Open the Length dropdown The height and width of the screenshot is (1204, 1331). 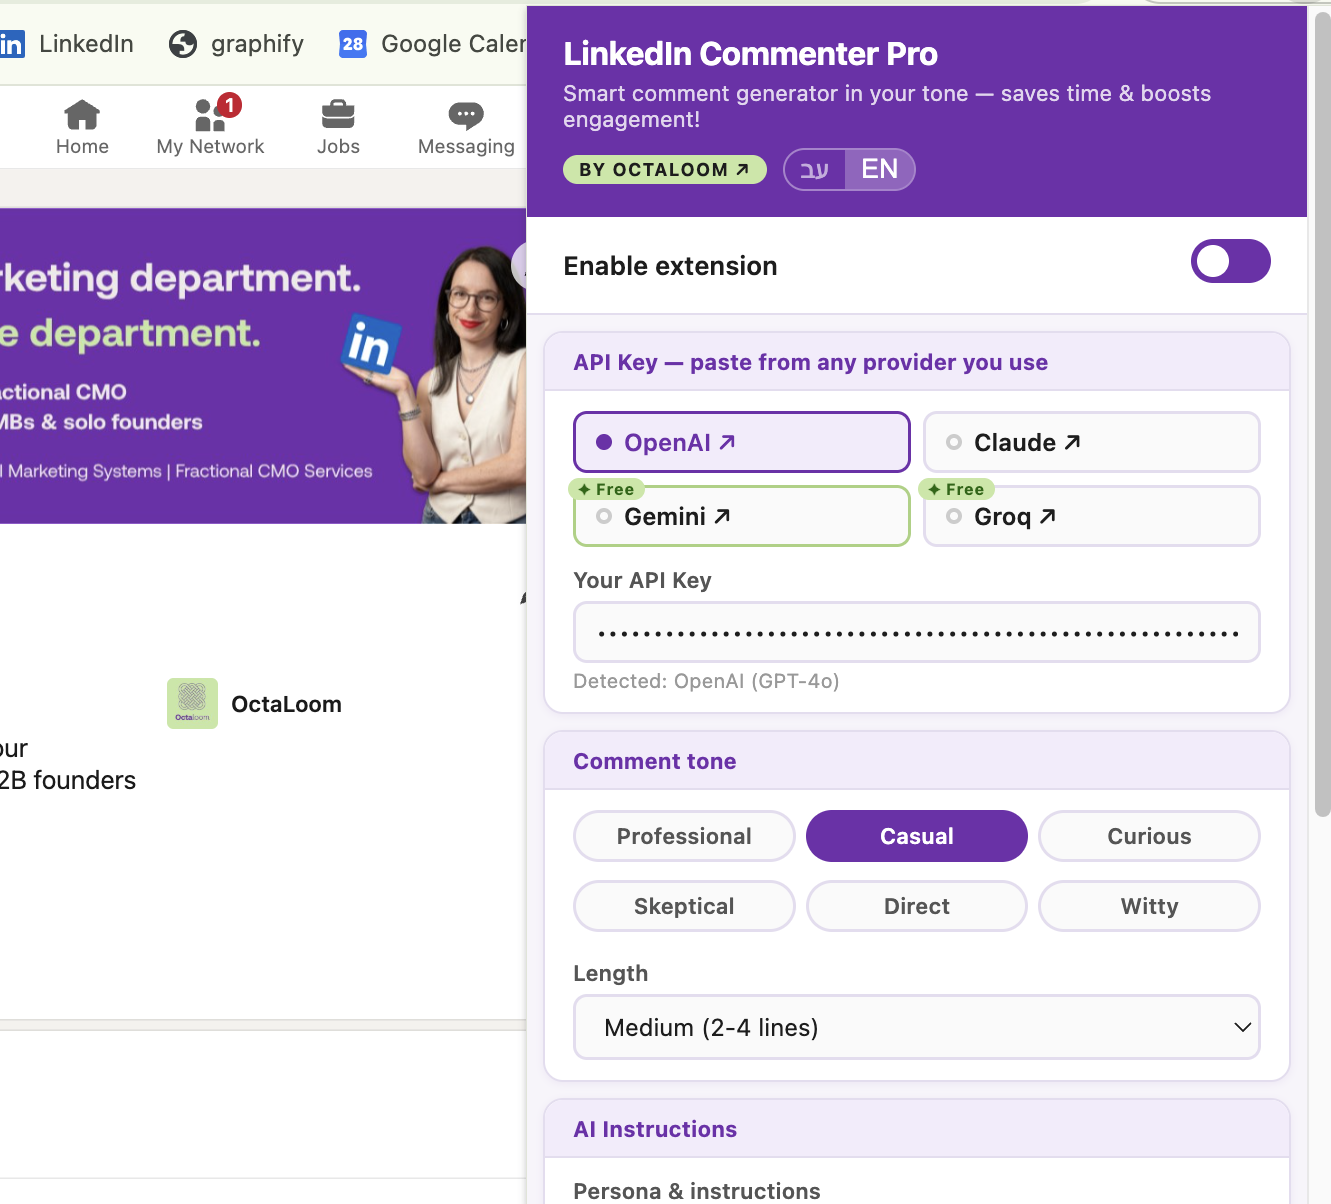(917, 1027)
